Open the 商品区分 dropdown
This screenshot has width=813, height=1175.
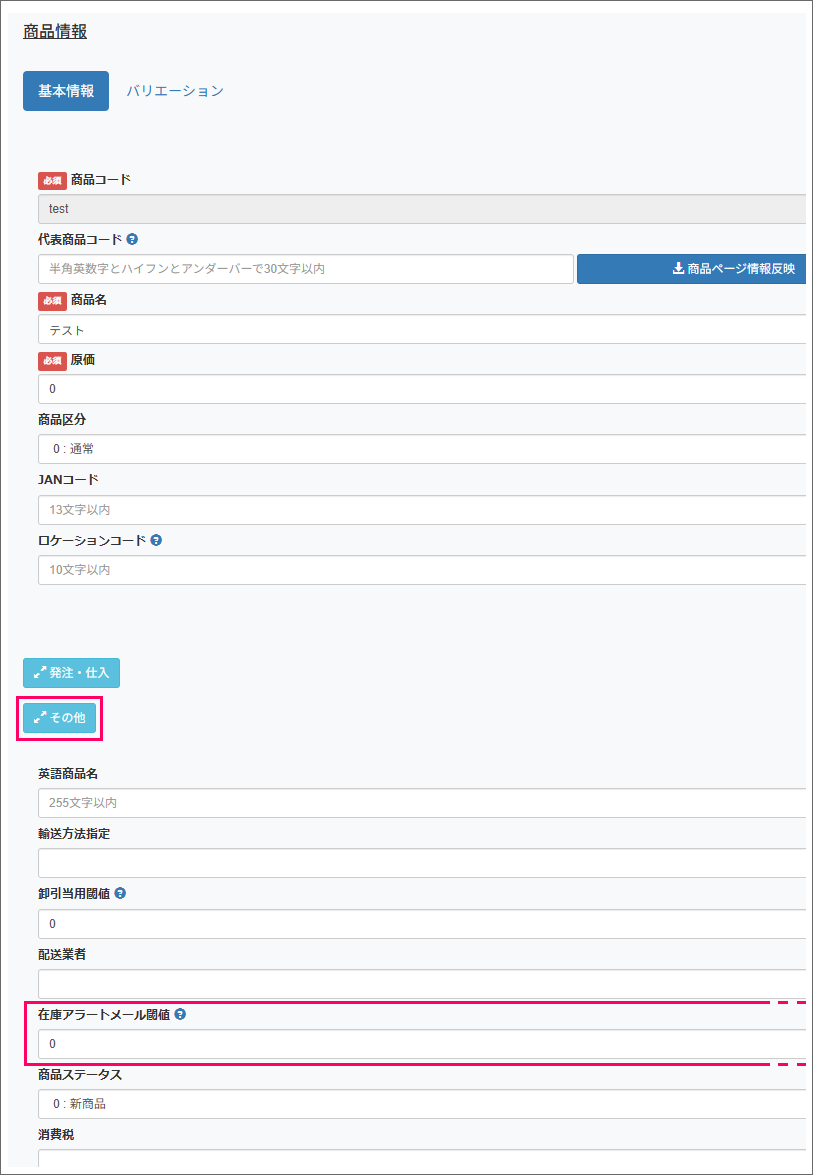(x=420, y=449)
